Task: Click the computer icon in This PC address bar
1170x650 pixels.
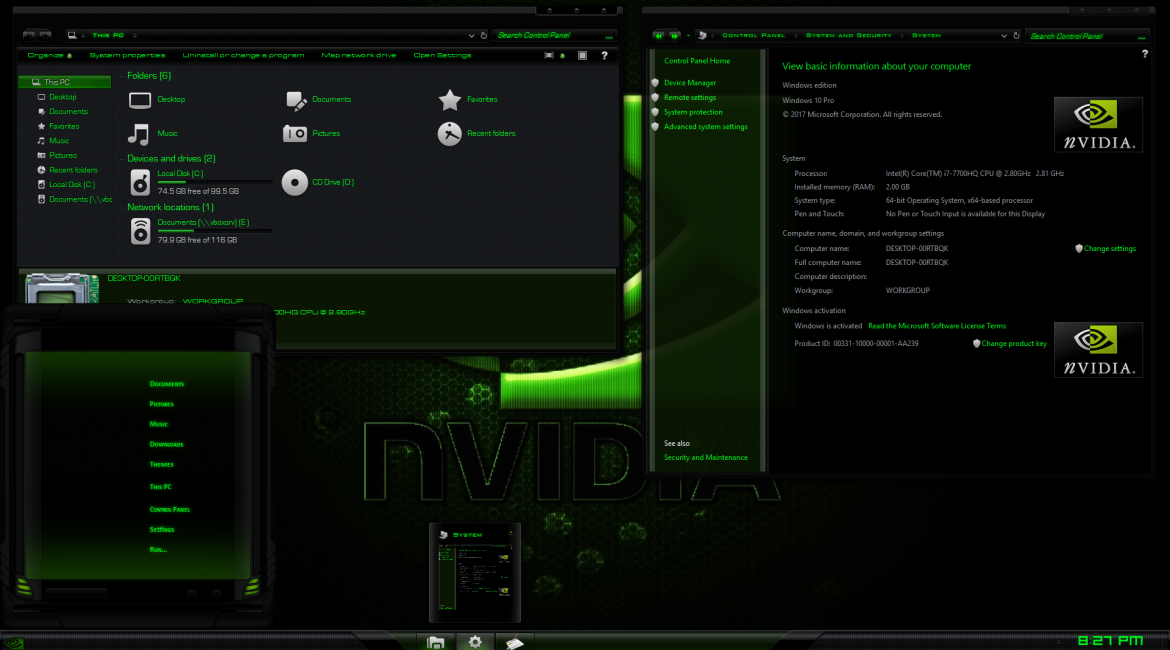Action: coord(72,35)
